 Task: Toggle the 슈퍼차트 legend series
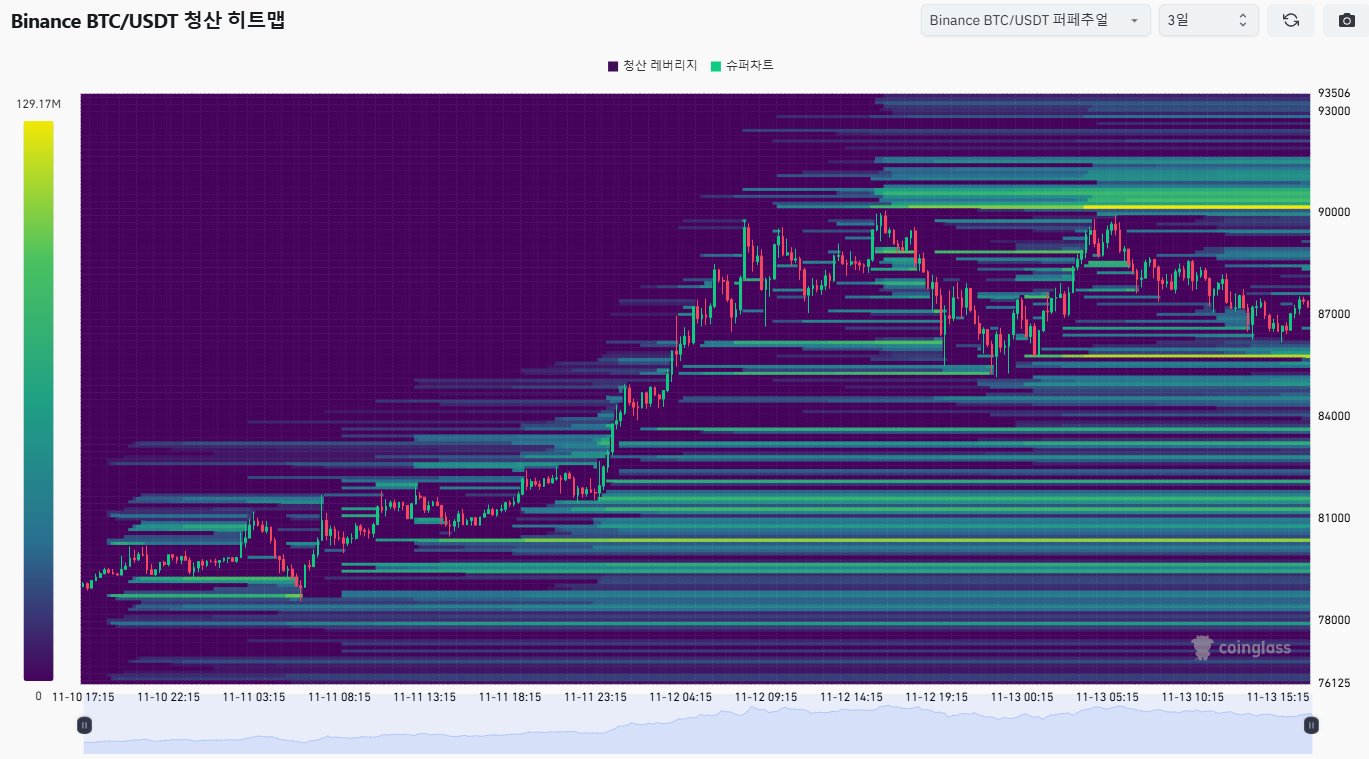coord(742,65)
